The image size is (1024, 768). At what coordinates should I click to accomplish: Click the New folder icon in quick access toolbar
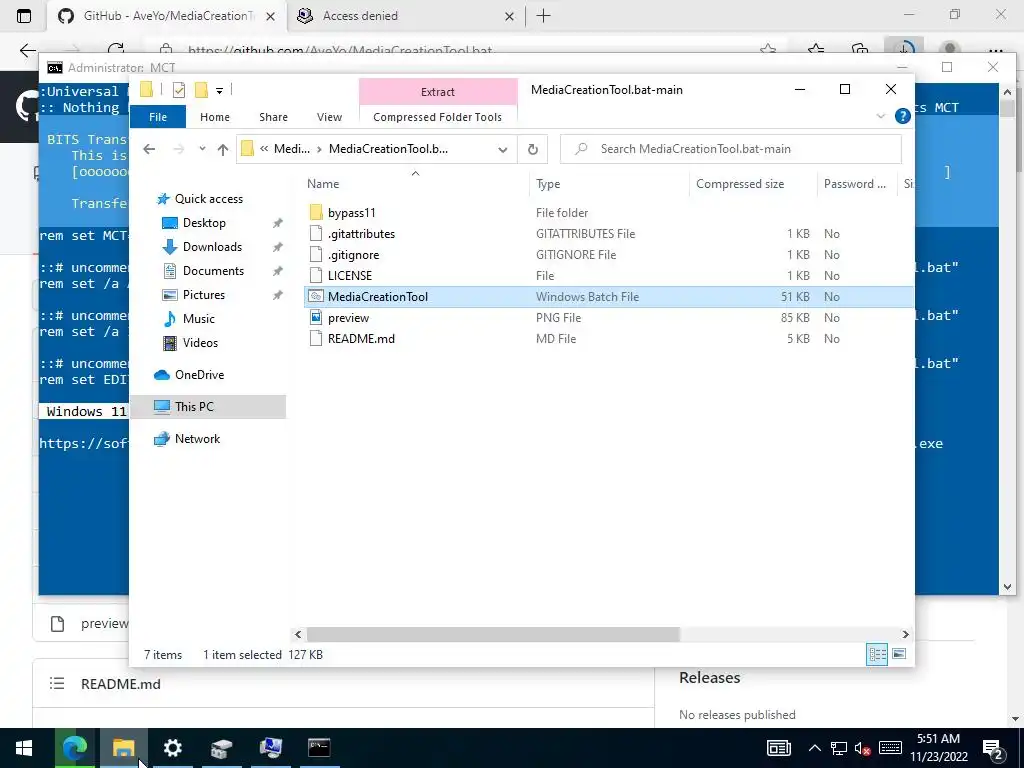[x=201, y=90]
